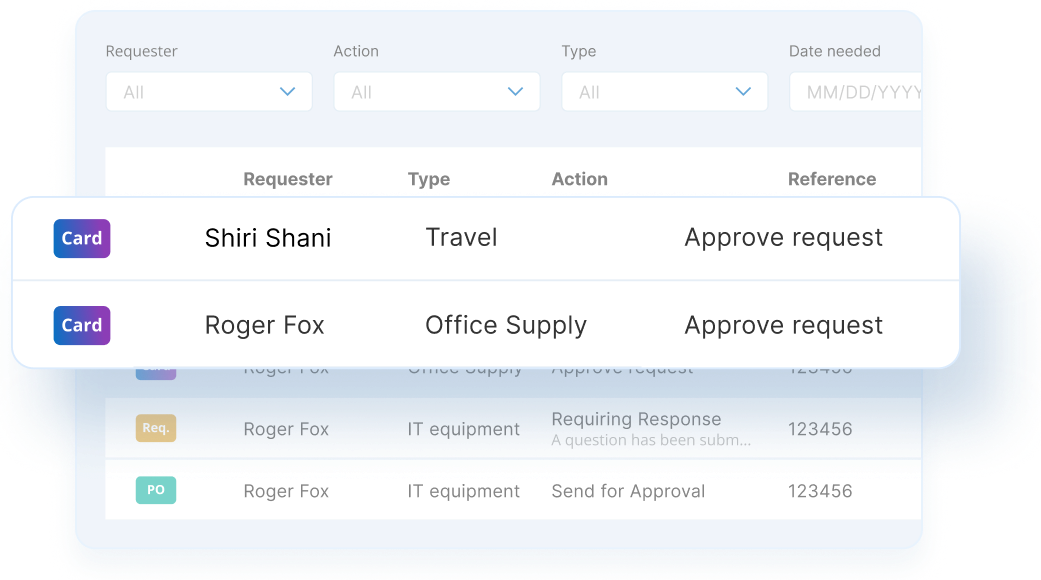Screen dimensions: 1041x580
Task: Click Approve request for Office Supply row
Action: [783, 325]
